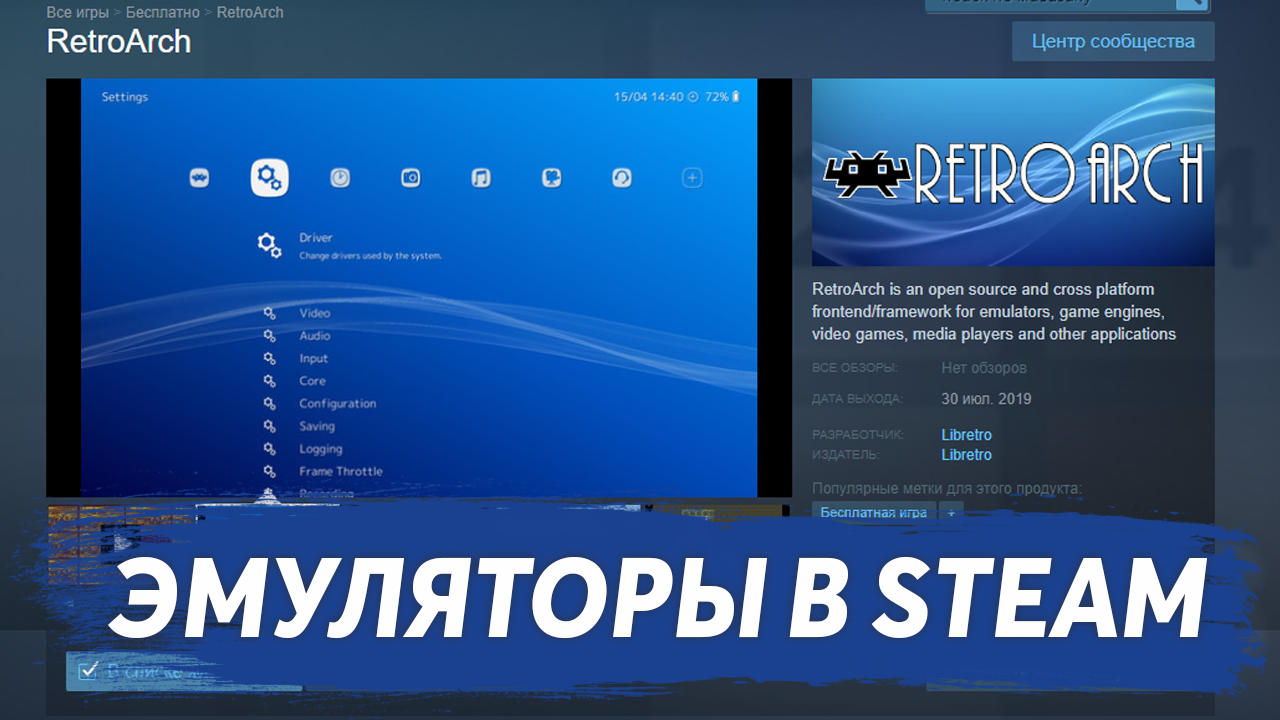1280x720 pixels.
Task: Open the Libretro publisher link
Action: 967,455
